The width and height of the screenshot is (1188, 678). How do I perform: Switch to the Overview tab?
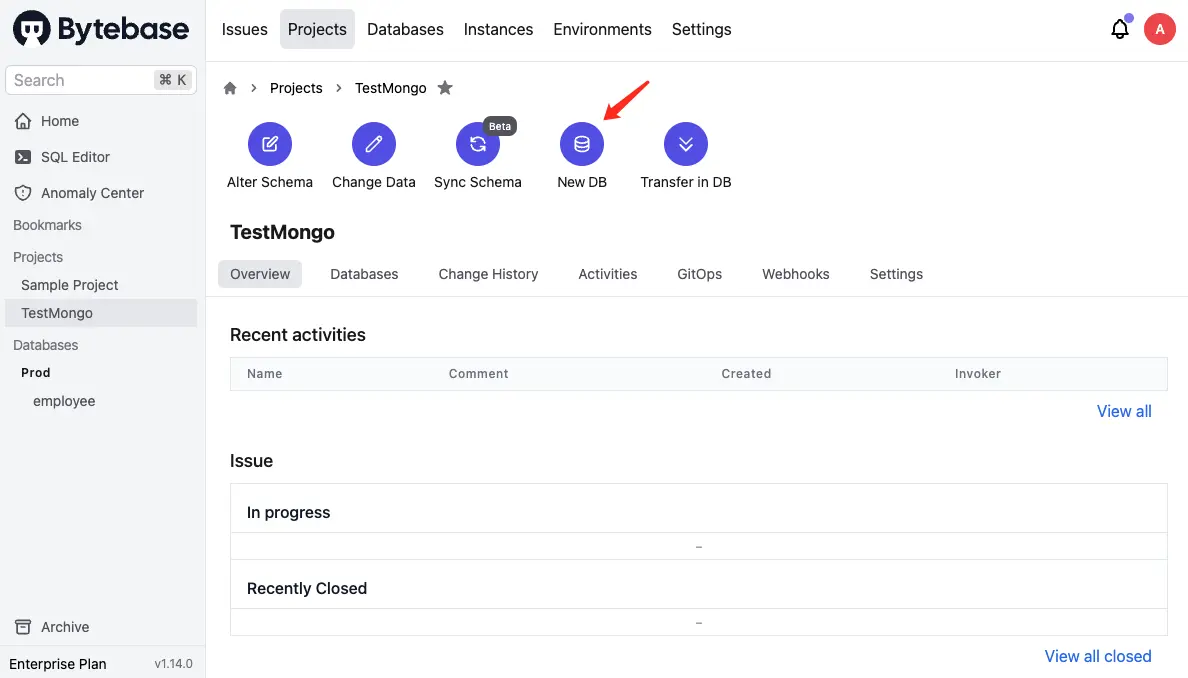(260, 274)
